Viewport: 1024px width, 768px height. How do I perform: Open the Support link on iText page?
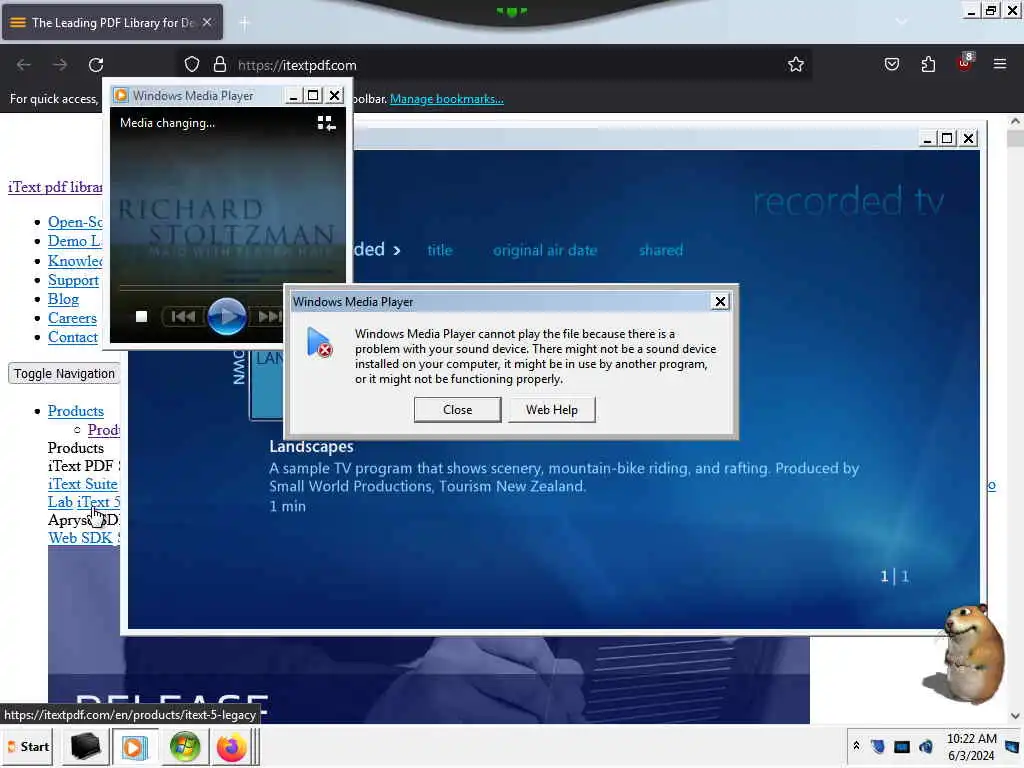73,280
